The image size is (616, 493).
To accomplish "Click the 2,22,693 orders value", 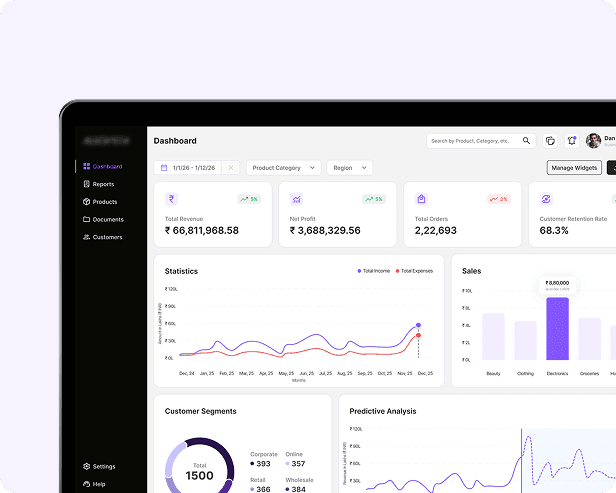I will 436,231.
